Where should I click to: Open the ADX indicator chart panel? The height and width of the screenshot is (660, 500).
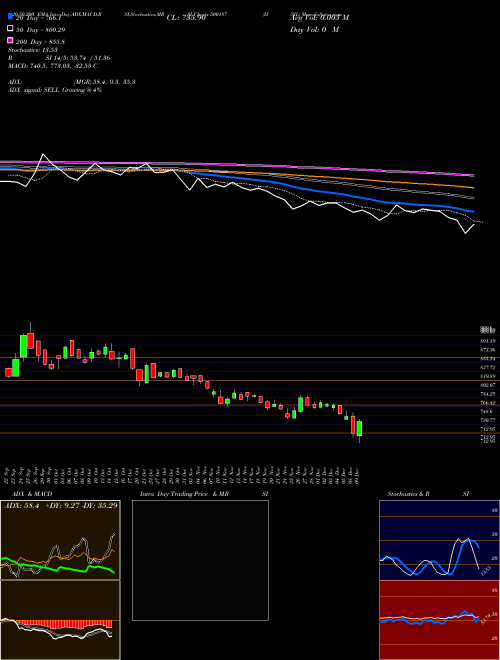(x=60, y=540)
